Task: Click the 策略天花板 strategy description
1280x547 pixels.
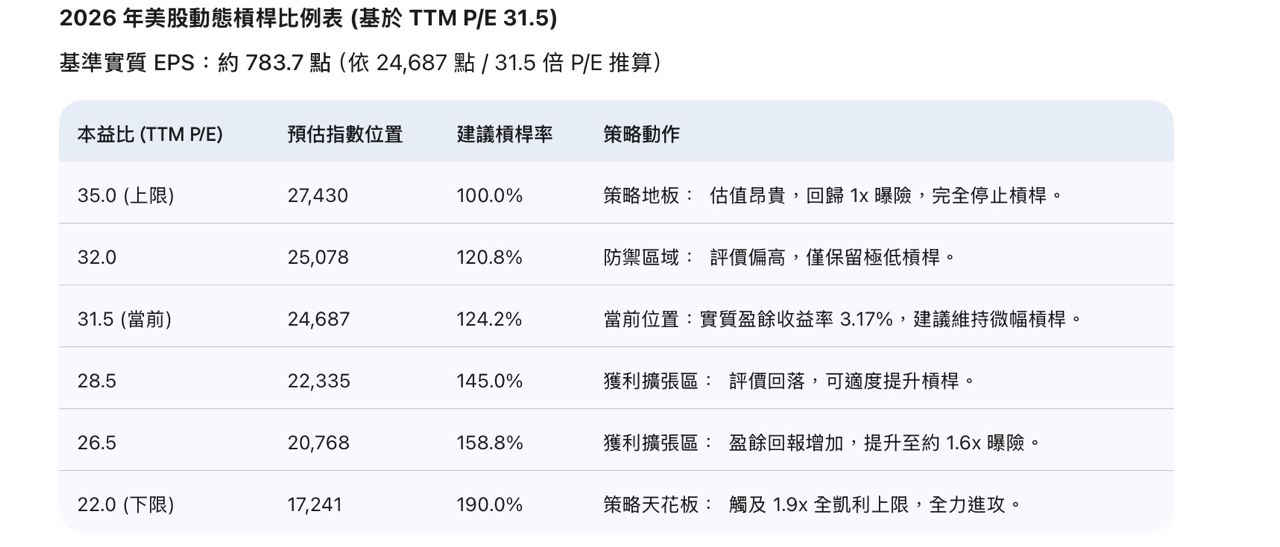Action: 813,505
